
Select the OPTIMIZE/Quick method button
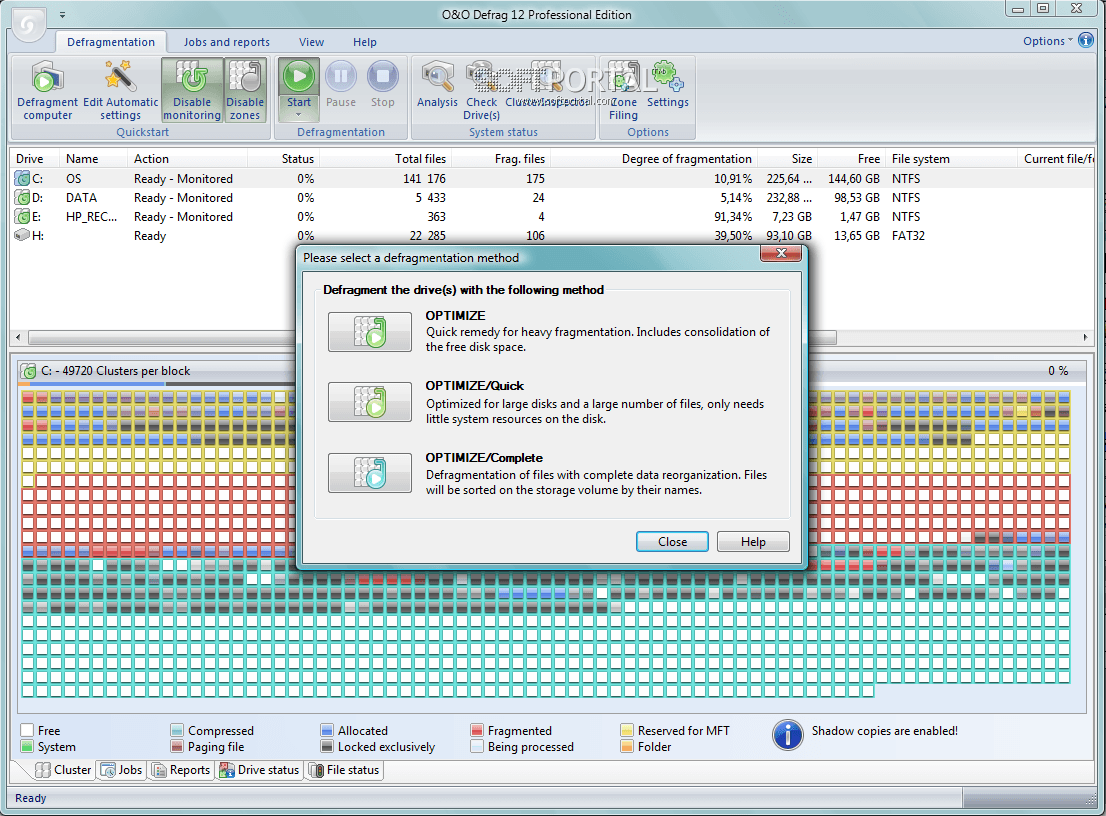tap(370, 401)
